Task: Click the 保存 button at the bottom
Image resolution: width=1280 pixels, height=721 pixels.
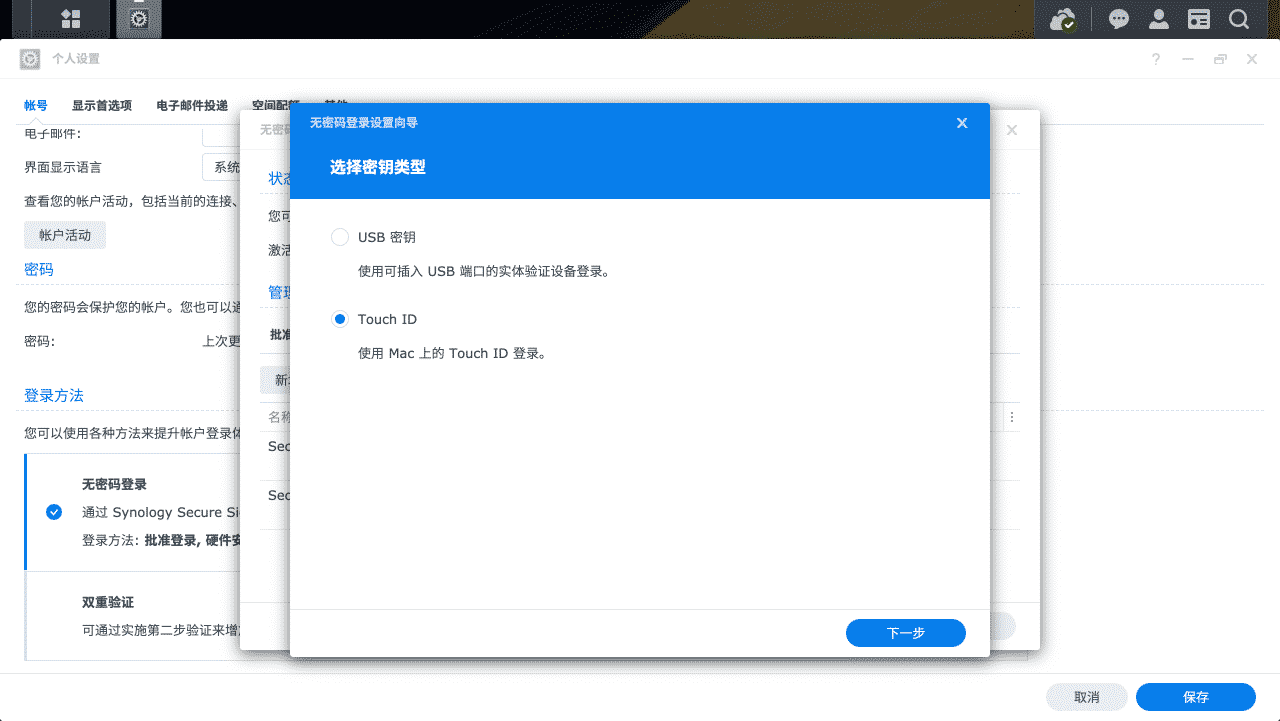Action: pos(1196,697)
